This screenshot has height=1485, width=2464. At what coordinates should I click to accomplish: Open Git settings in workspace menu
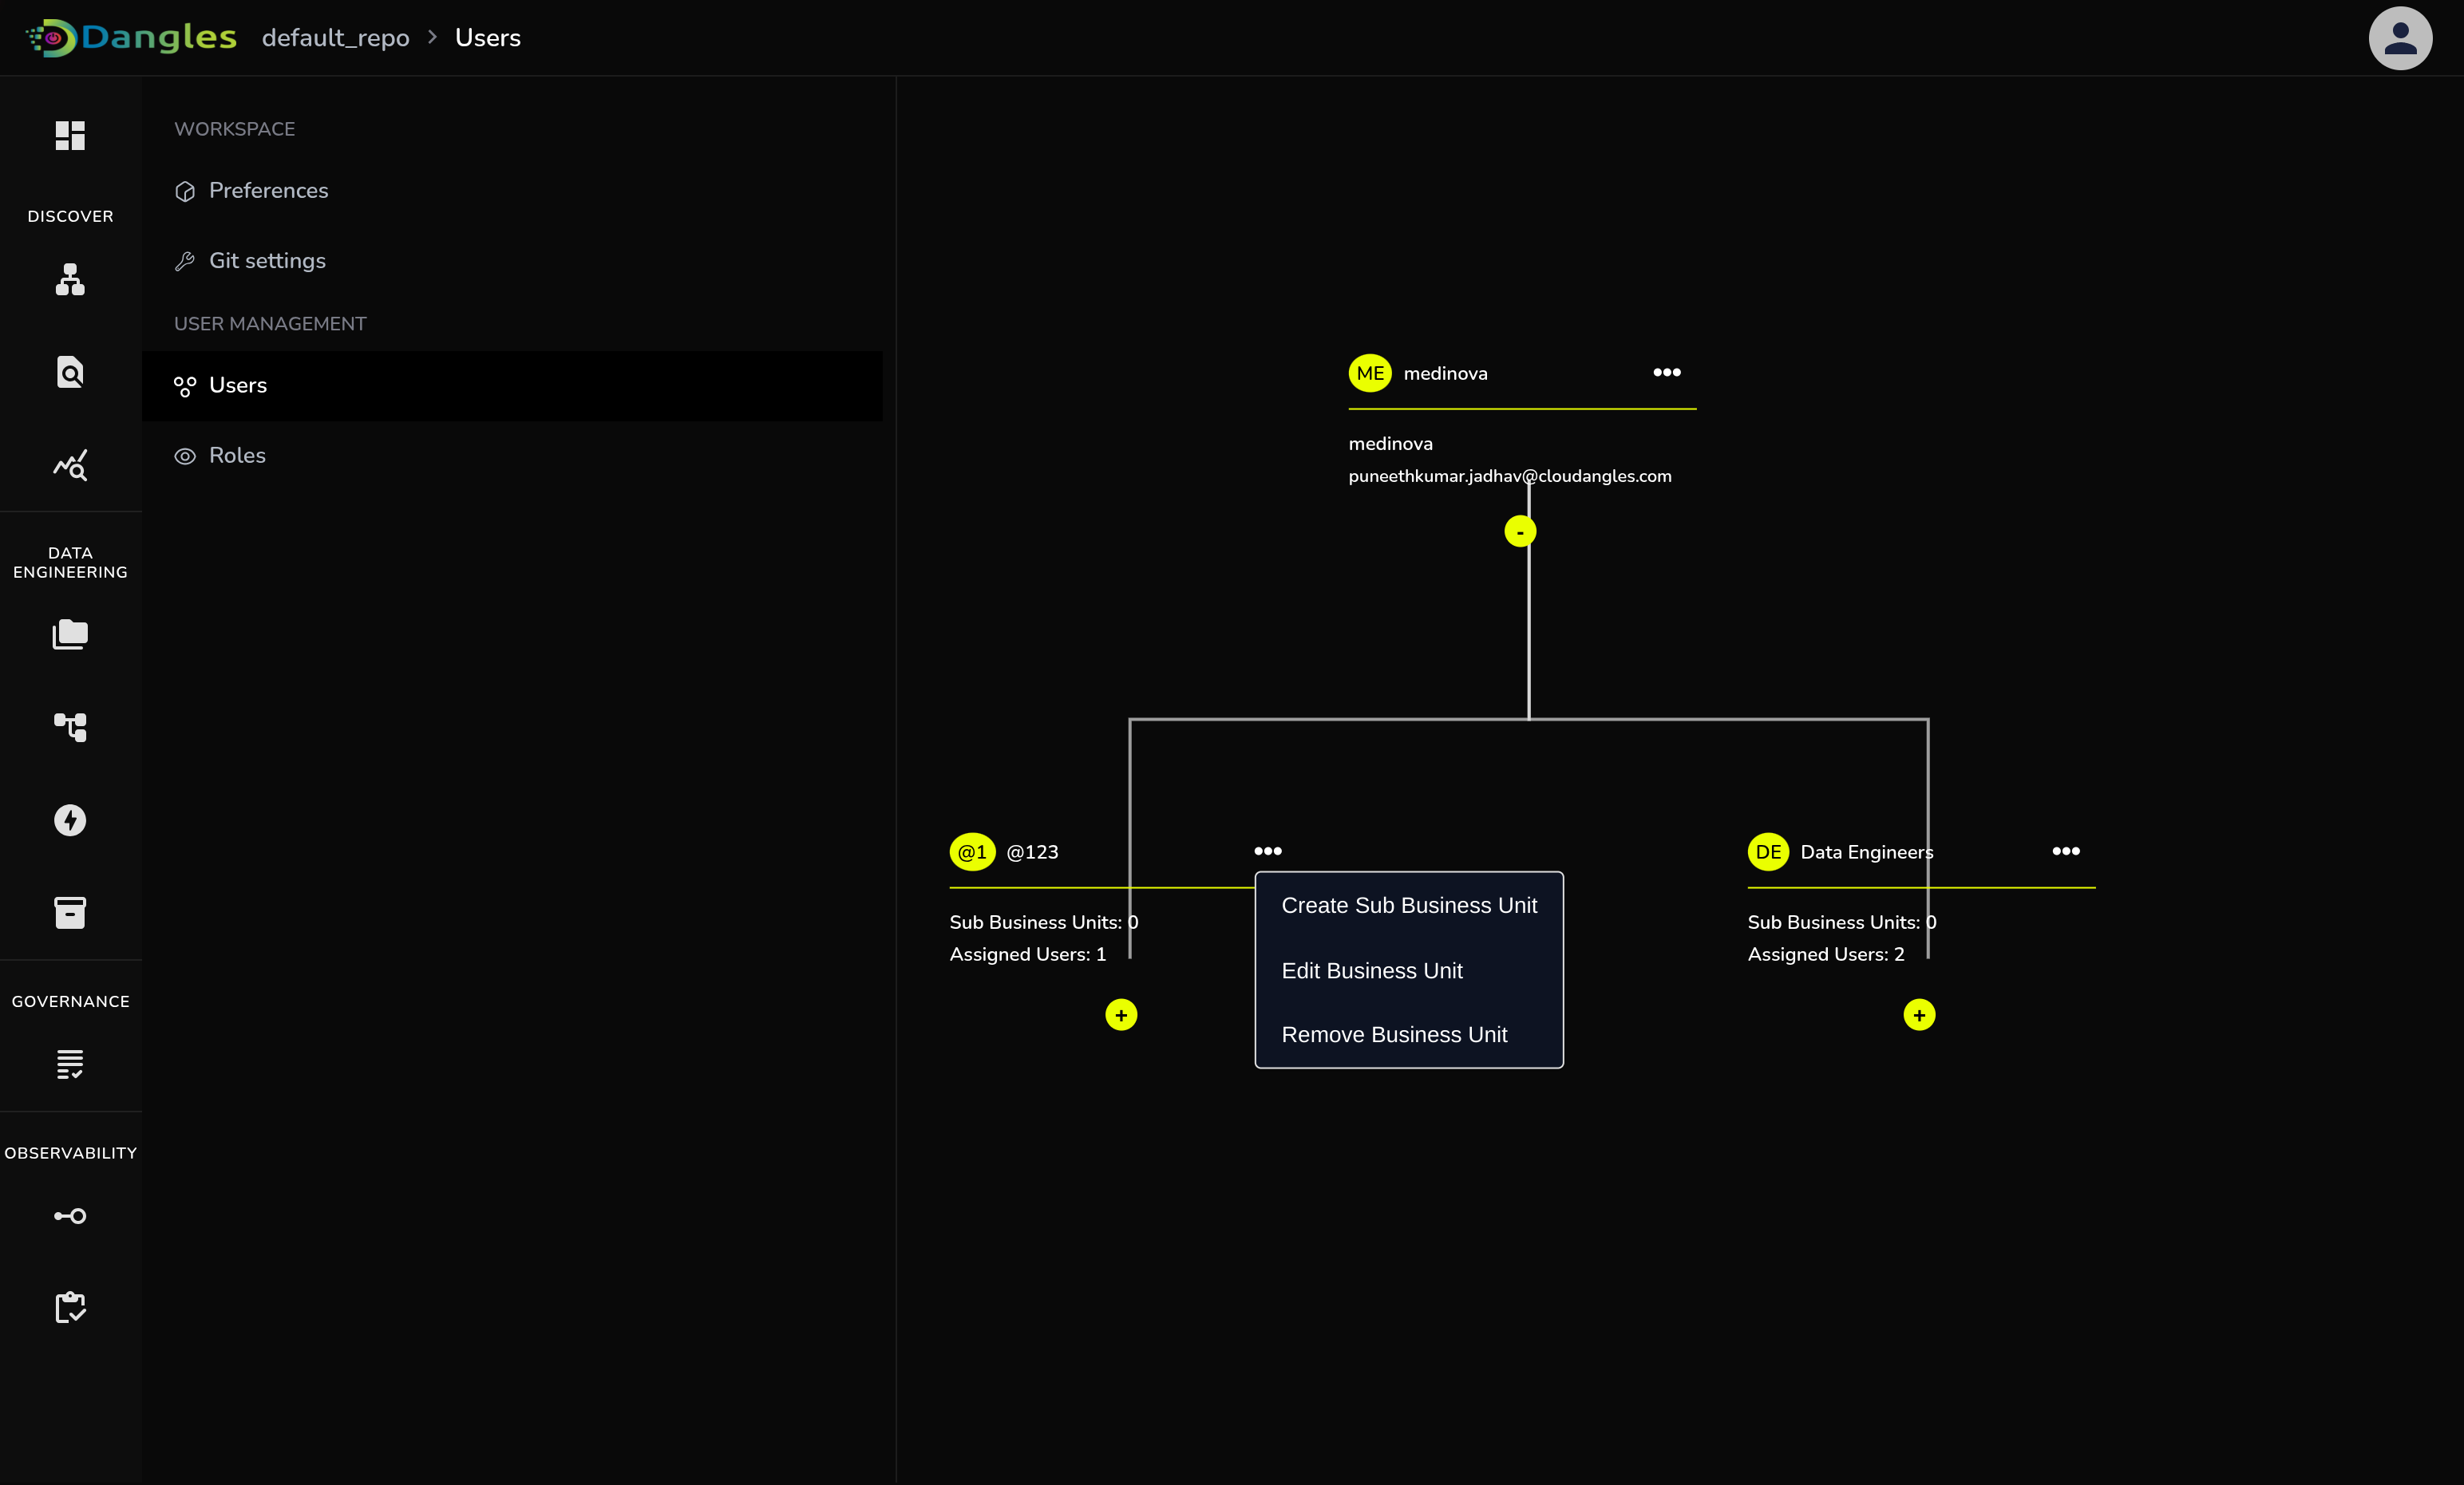pos(267,261)
